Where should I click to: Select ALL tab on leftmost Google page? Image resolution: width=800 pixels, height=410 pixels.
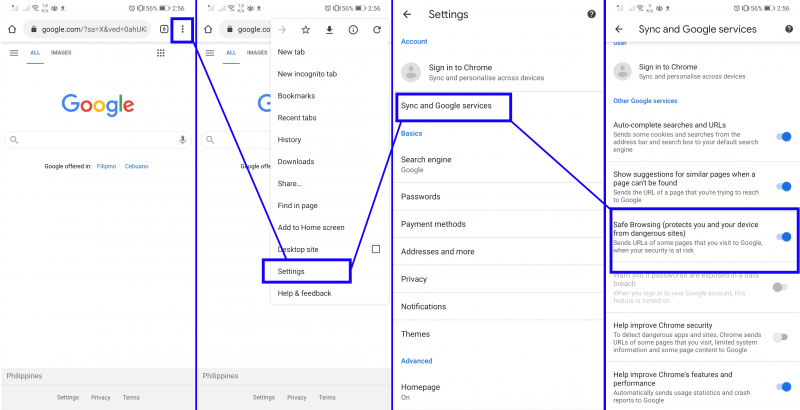[x=35, y=53]
